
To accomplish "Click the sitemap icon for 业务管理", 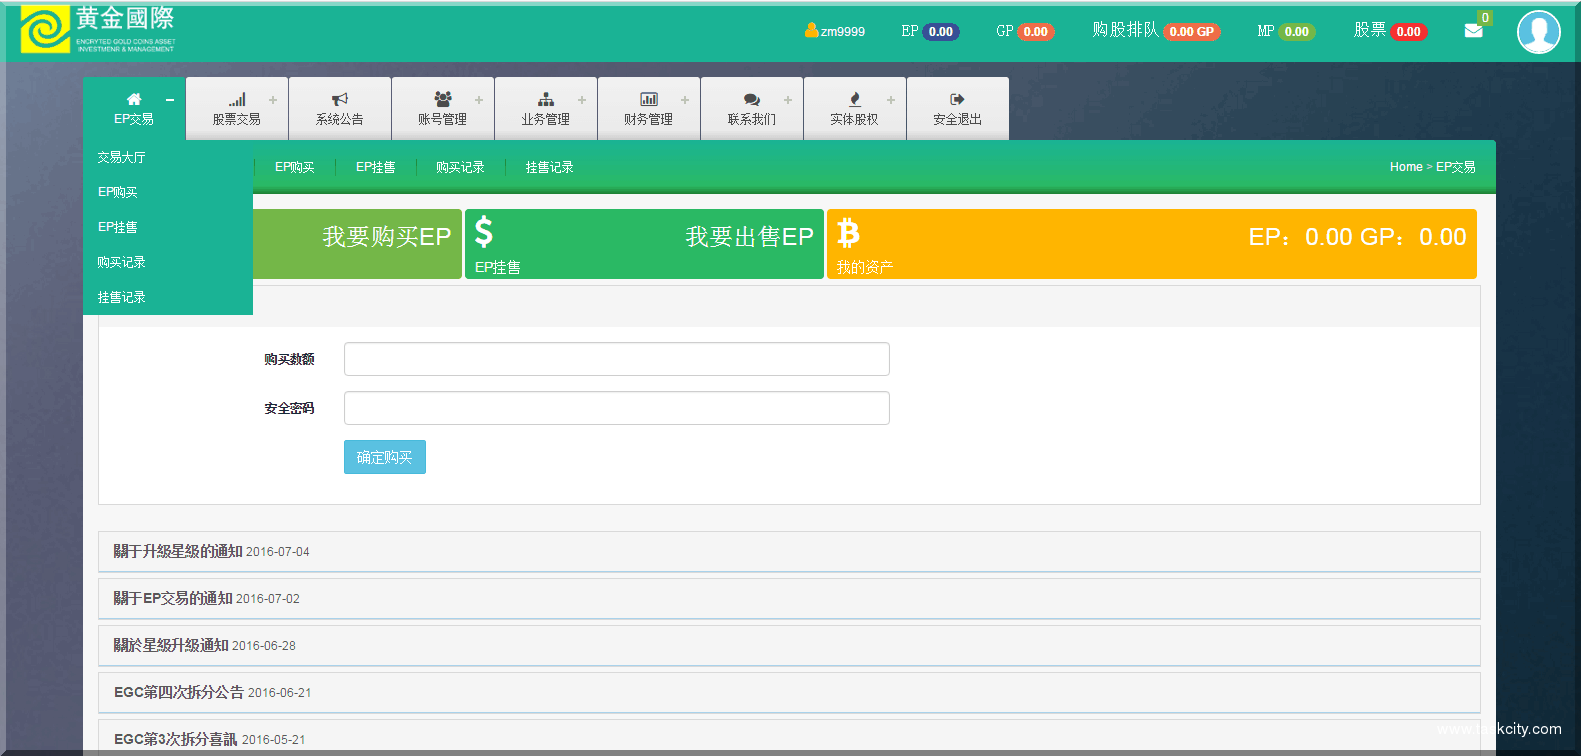I will [x=546, y=99].
